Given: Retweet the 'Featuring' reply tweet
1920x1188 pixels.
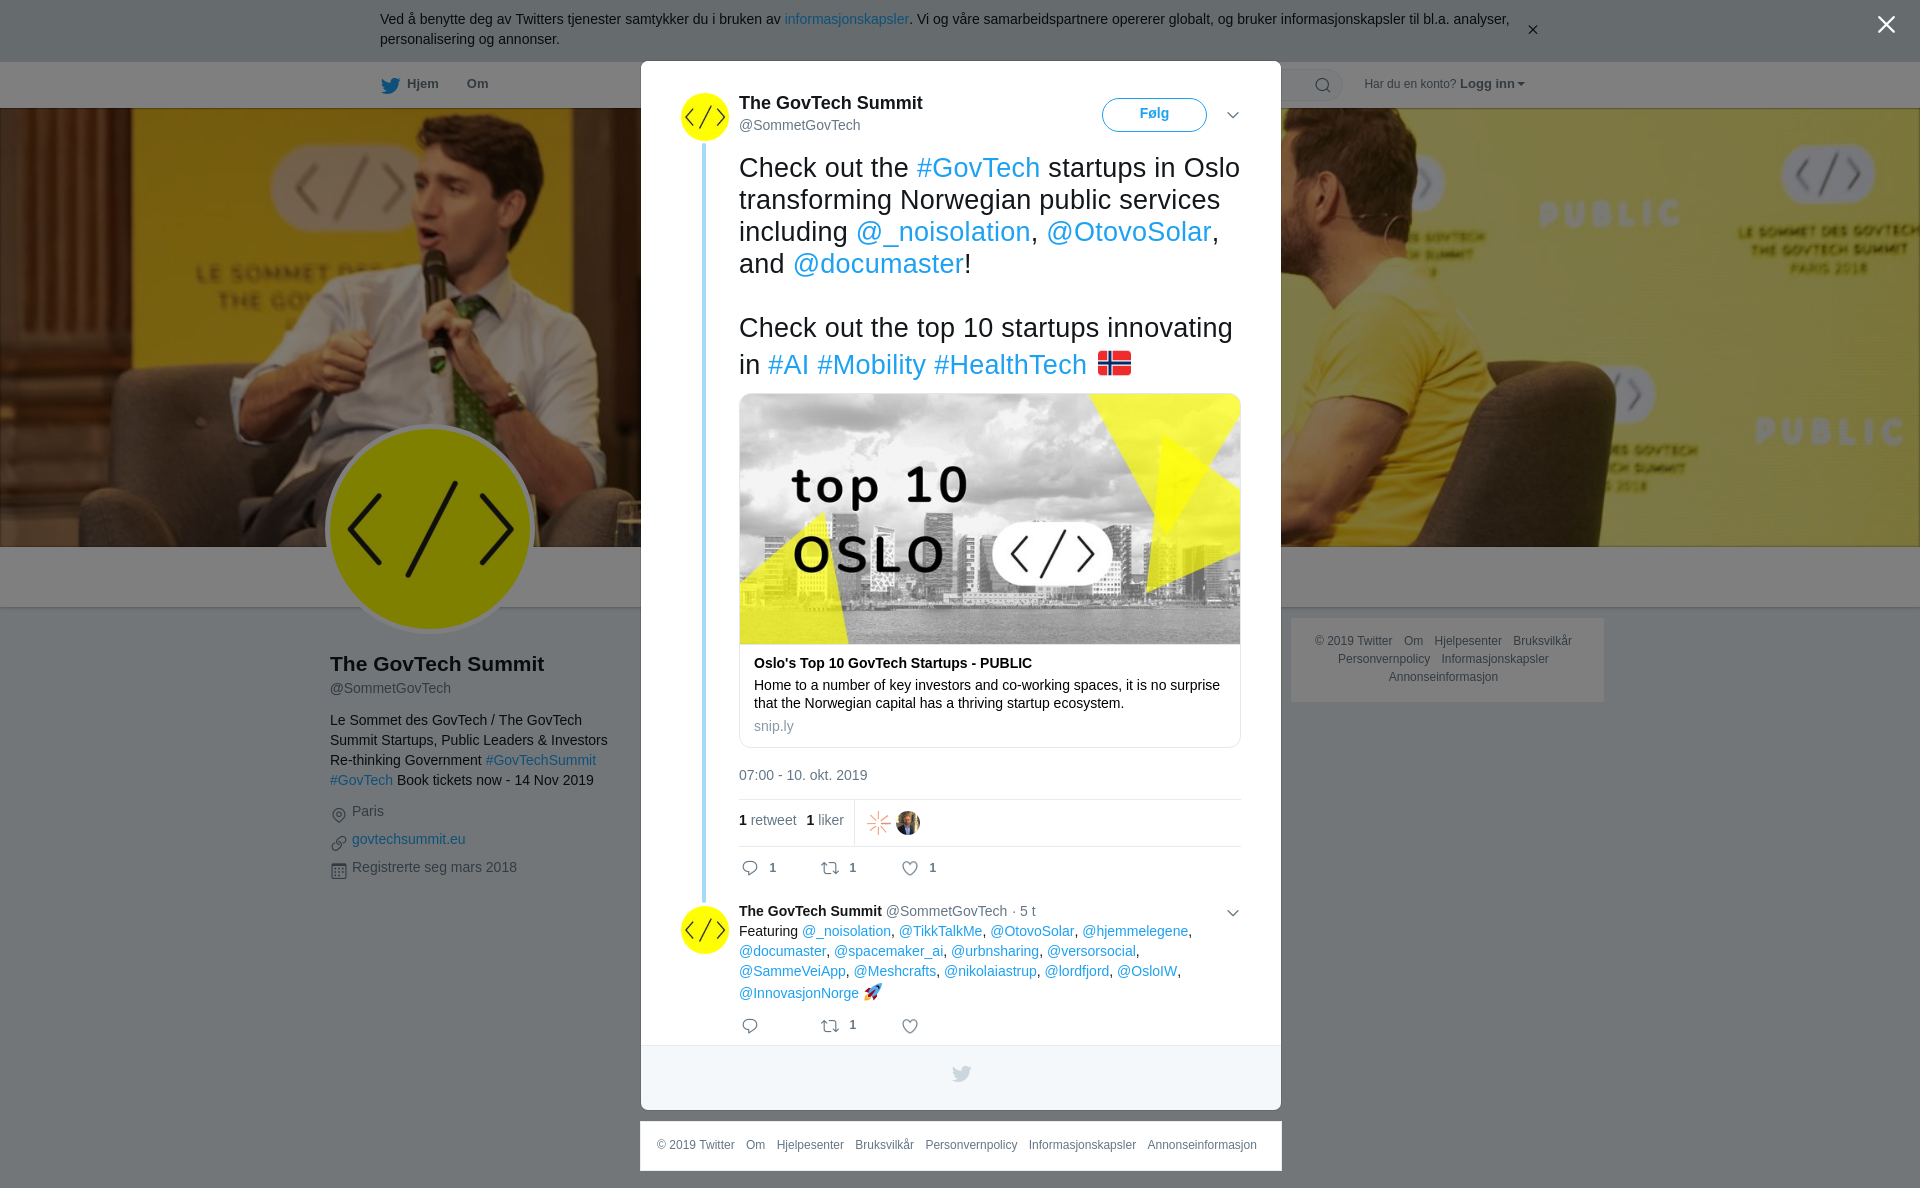Looking at the screenshot, I should (830, 1026).
